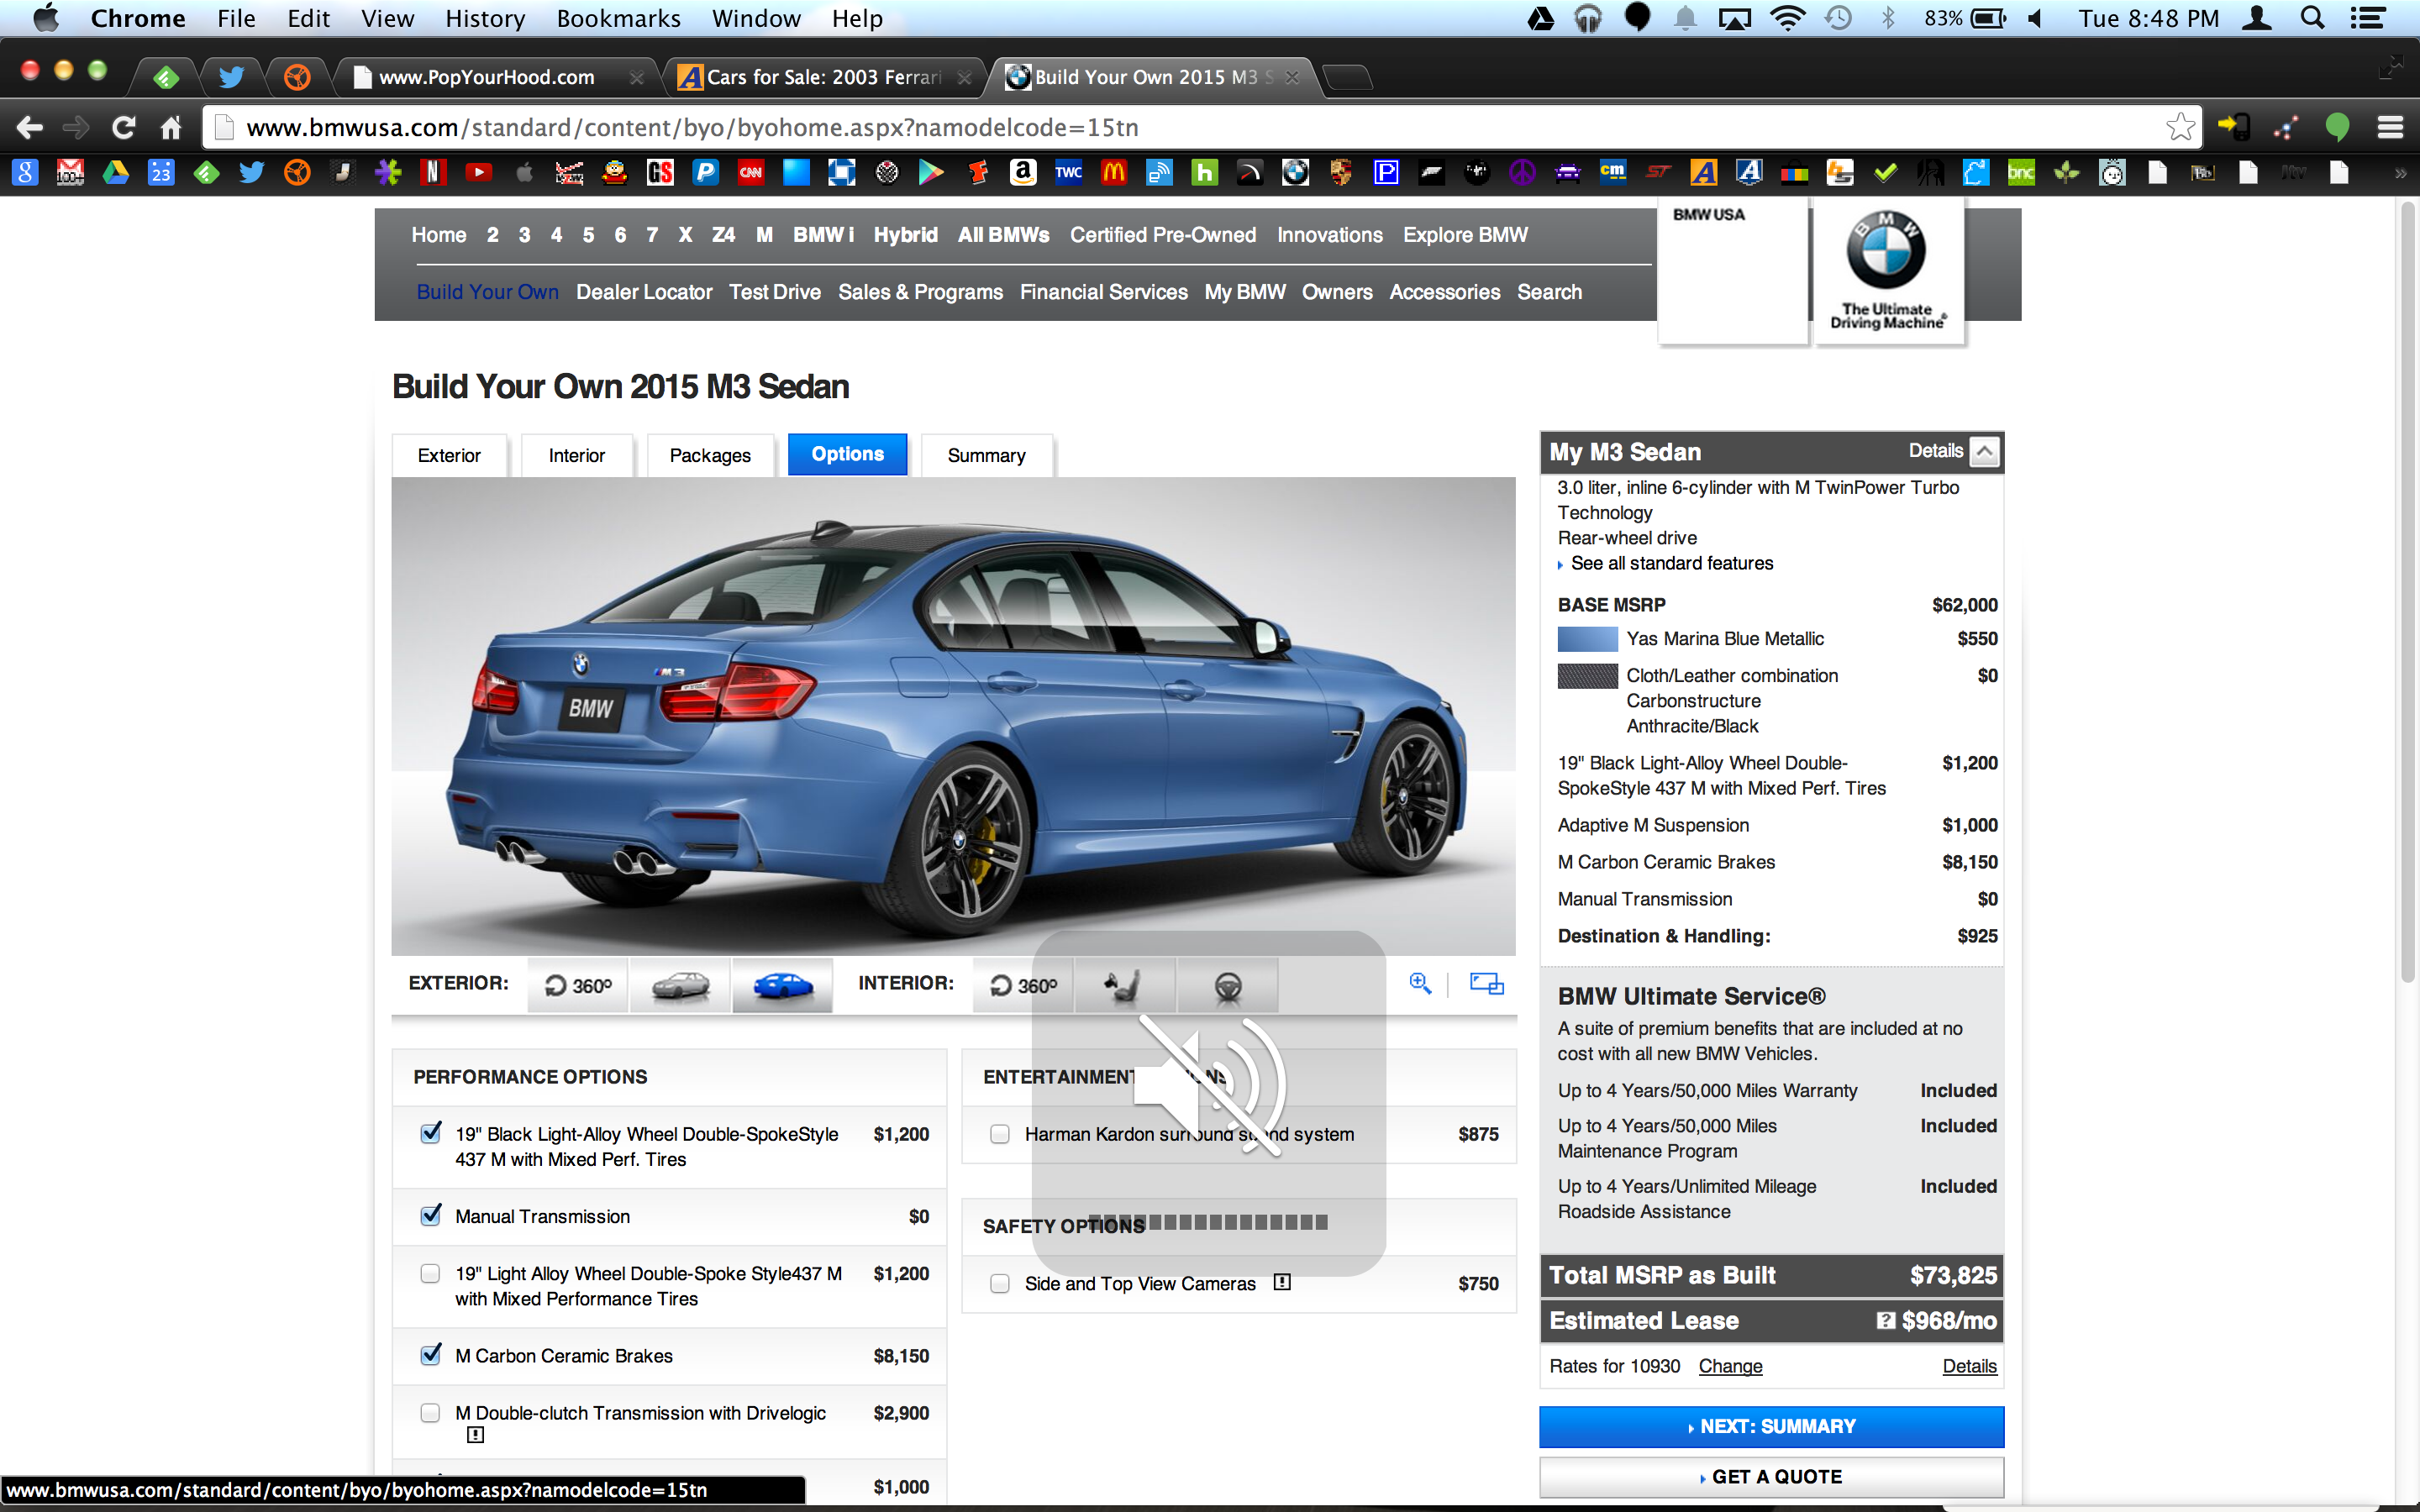Open the Chrome hamburger menu

(x=2390, y=127)
